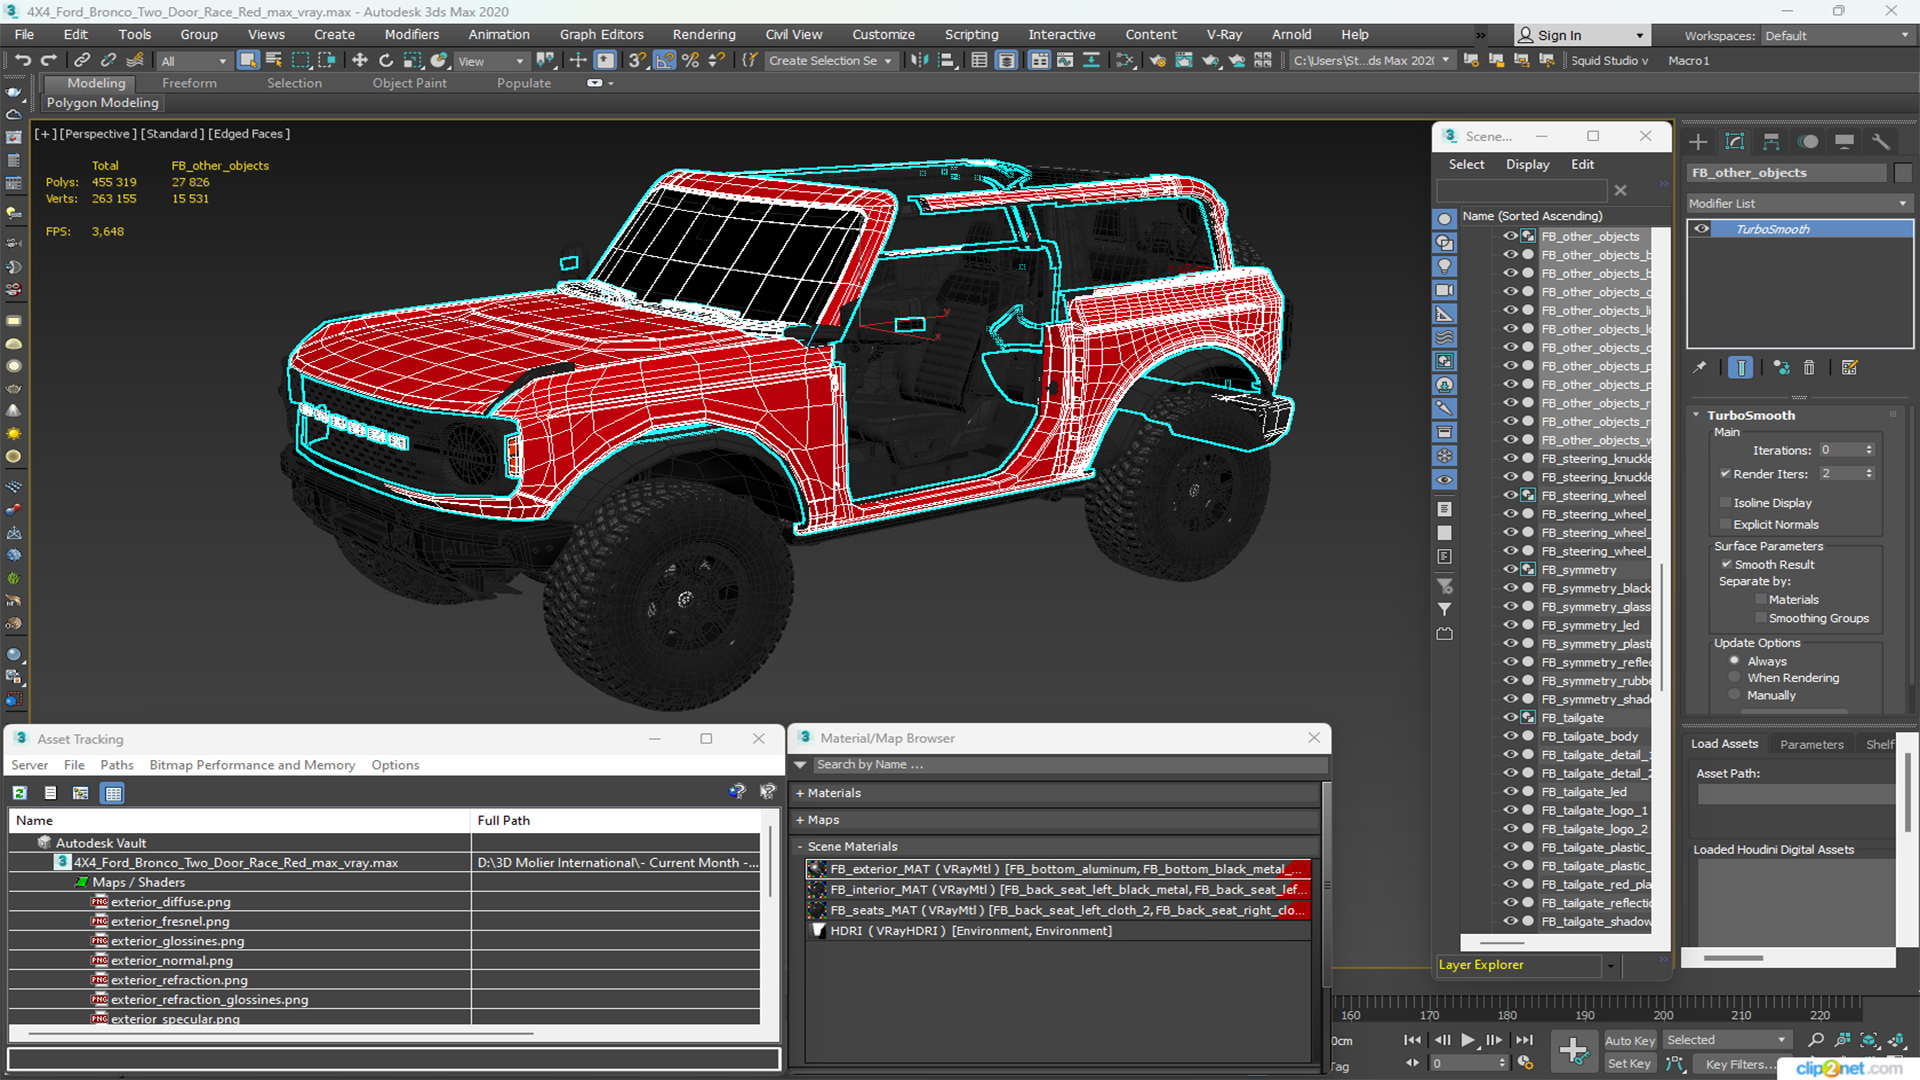
Task: Open the Modifiers menu
Action: coord(412,34)
